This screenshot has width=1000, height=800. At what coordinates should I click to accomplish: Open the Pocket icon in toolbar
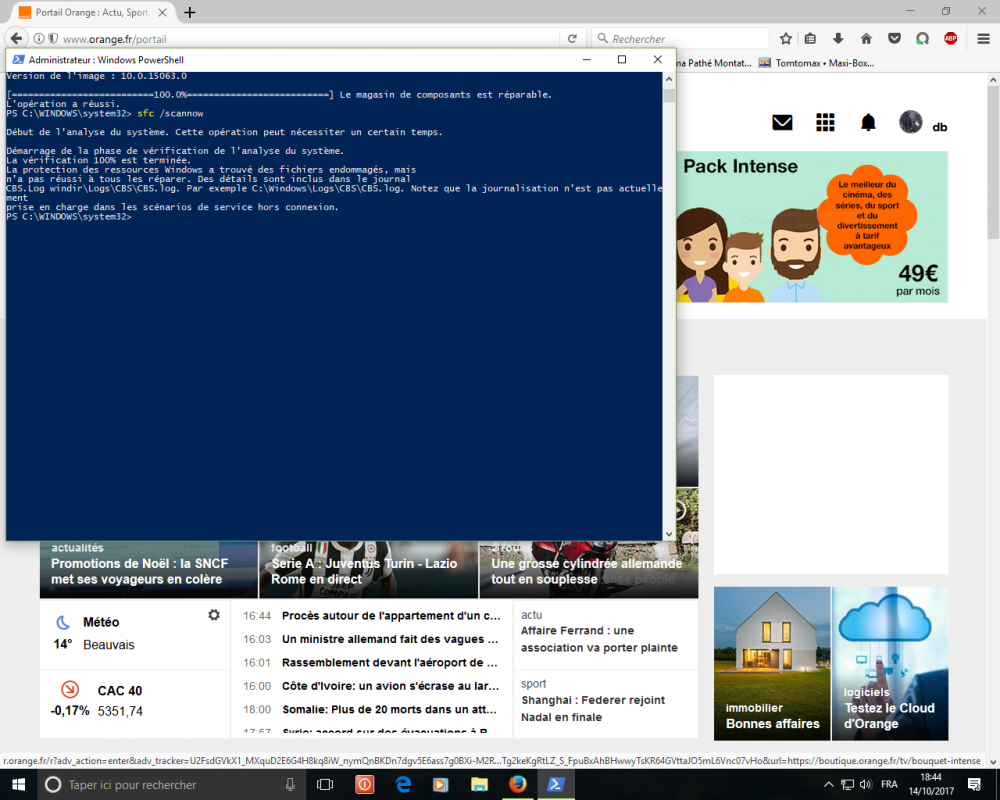(x=894, y=38)
